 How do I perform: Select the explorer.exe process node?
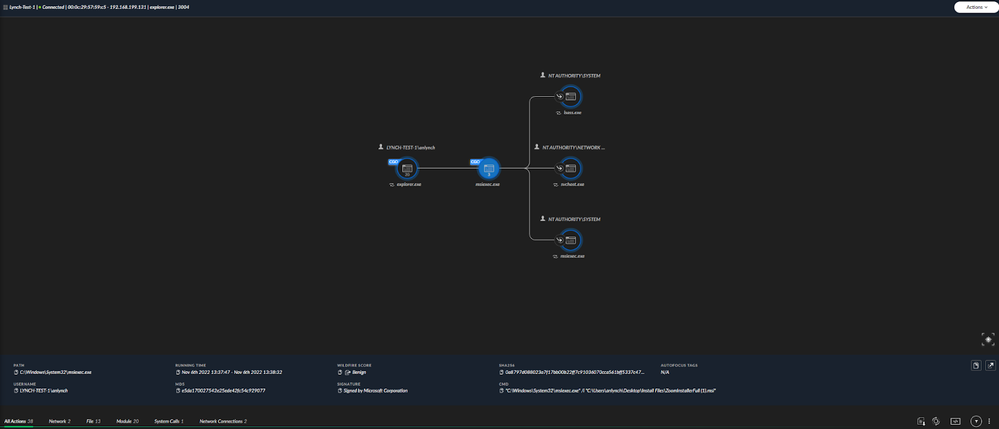coord(407,169)
